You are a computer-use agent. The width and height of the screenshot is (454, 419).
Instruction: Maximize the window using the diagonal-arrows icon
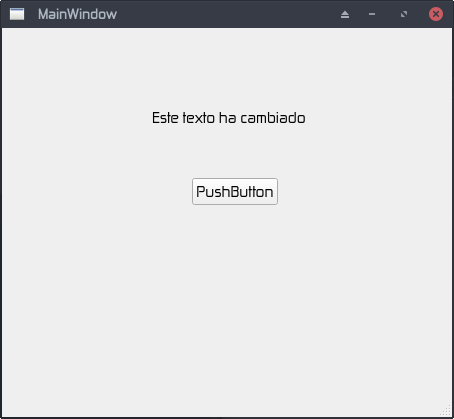(404, 14)
